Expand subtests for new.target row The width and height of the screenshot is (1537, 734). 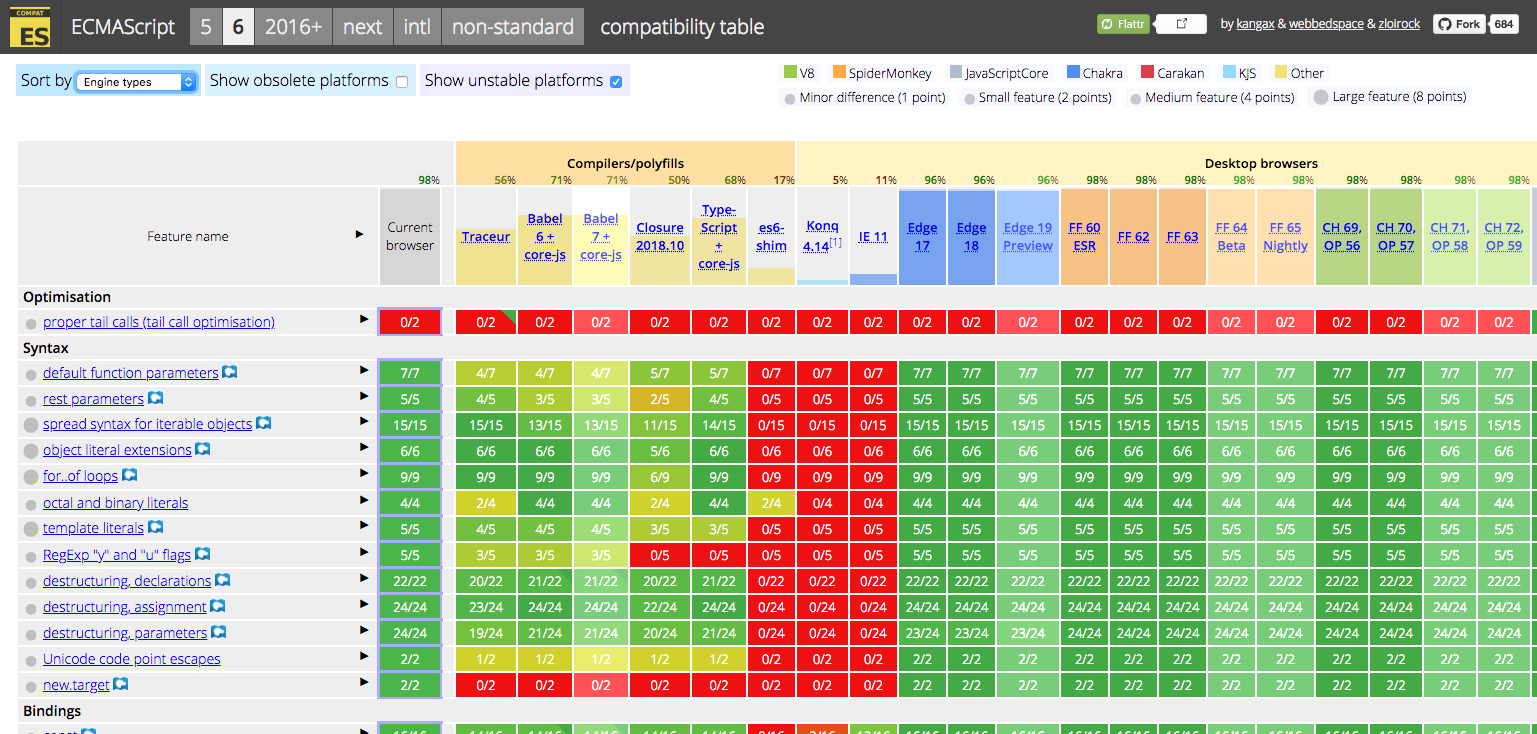pyautogui.click(x=364, y=682)
